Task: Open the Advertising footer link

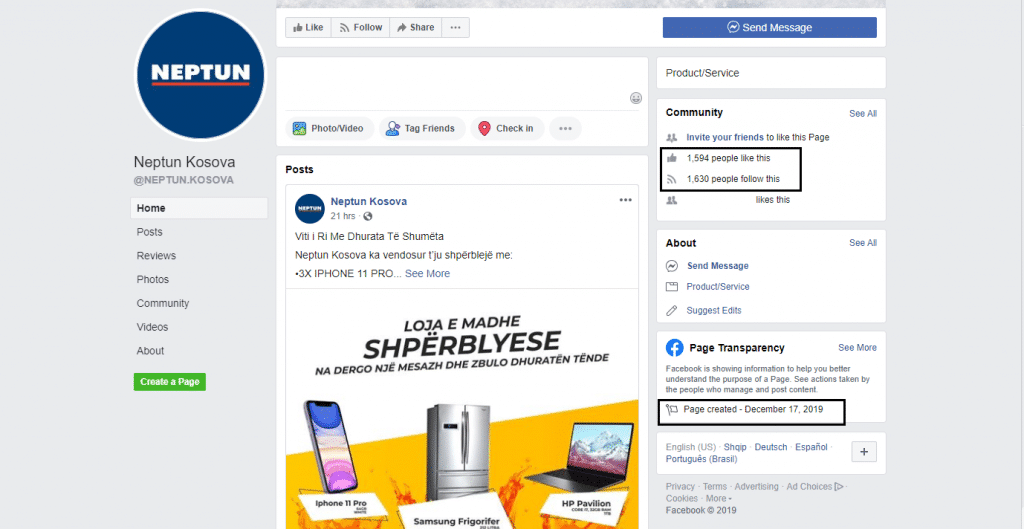Action: [756, 487]
